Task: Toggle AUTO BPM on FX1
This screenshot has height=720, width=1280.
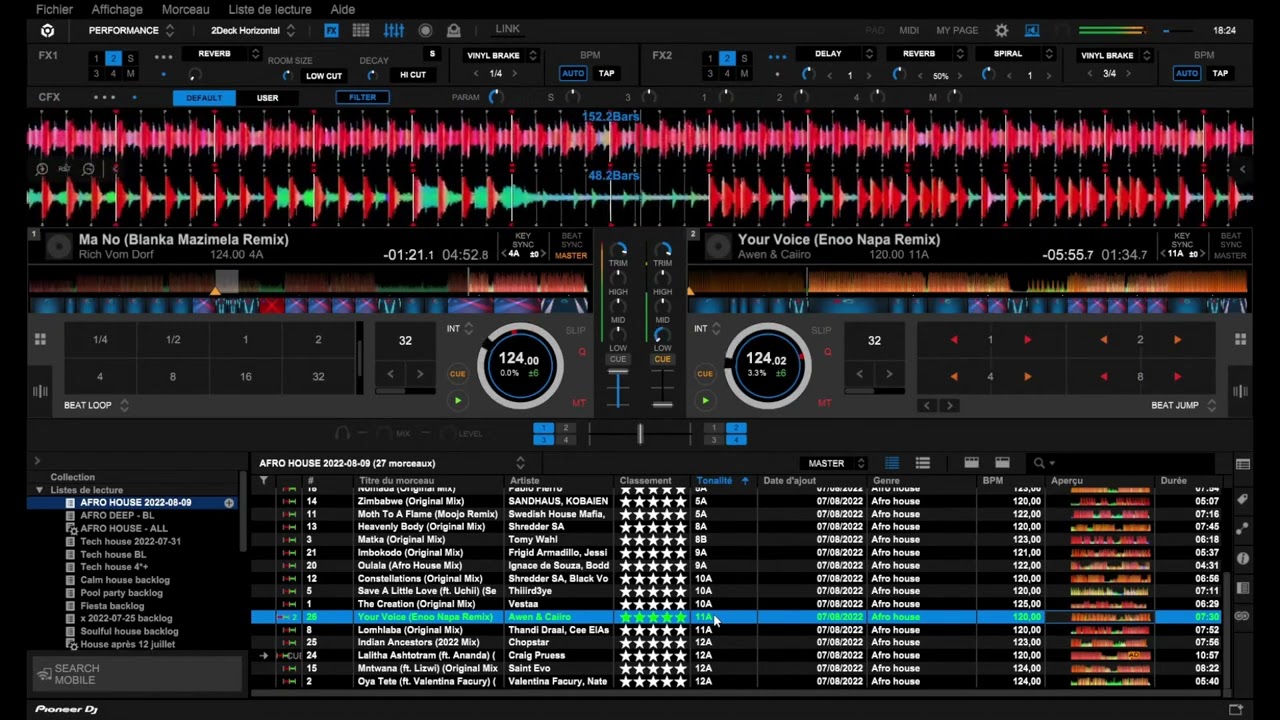Action: coord(573,73)
